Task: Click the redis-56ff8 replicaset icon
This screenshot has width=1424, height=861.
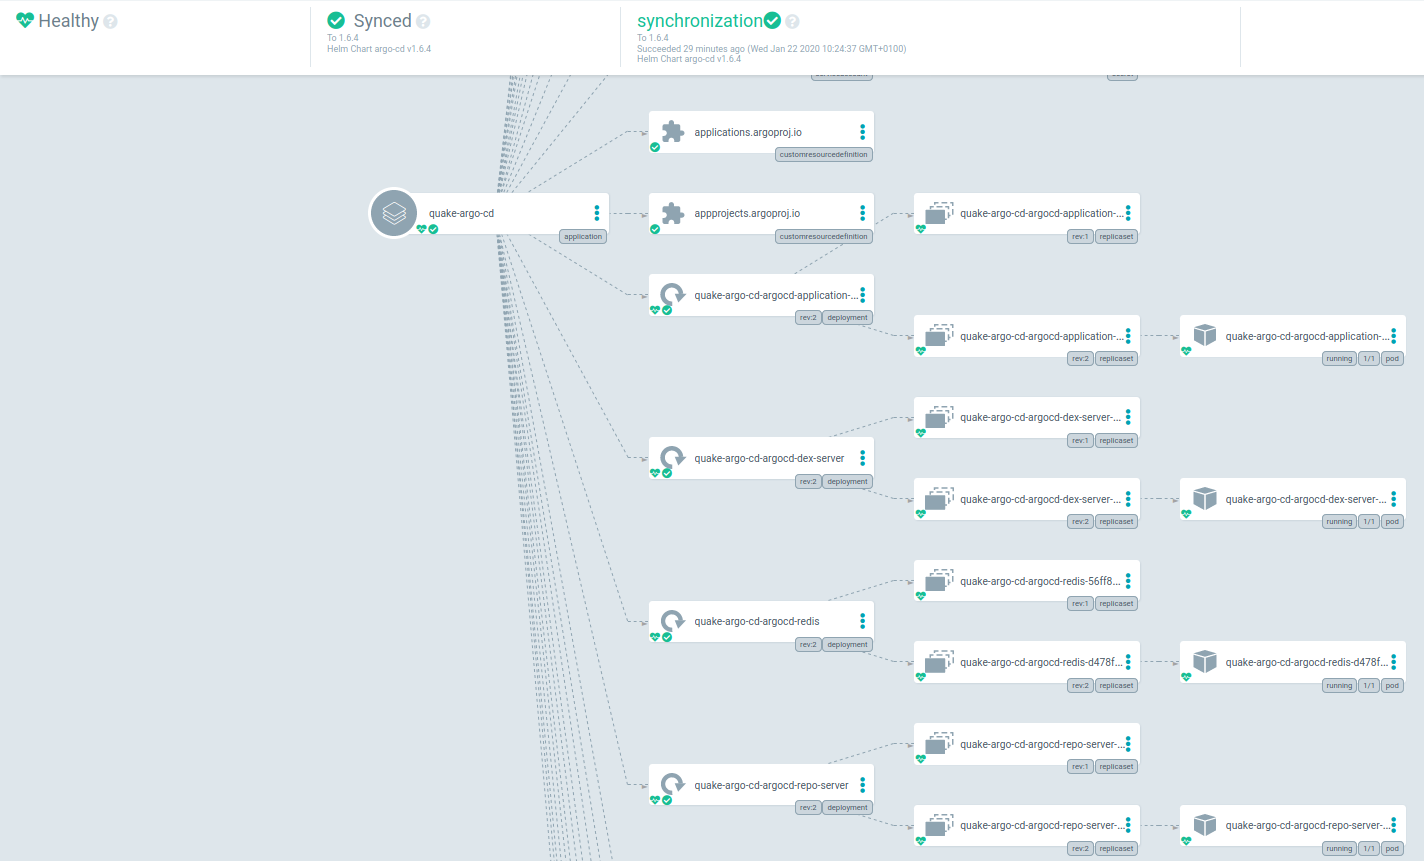Action: point(939,580)
